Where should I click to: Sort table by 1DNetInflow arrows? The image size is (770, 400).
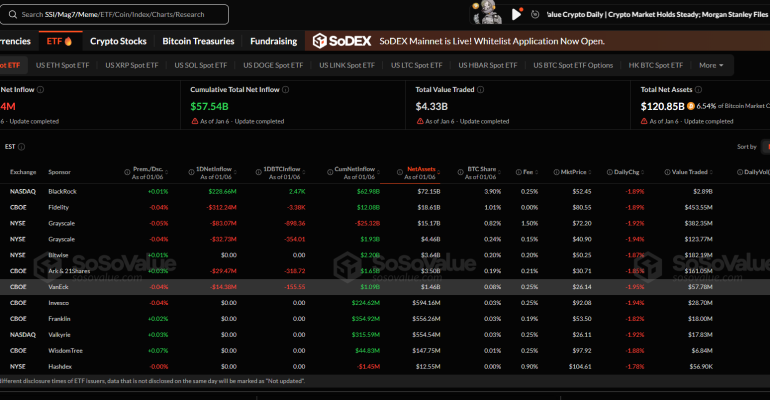235,172
